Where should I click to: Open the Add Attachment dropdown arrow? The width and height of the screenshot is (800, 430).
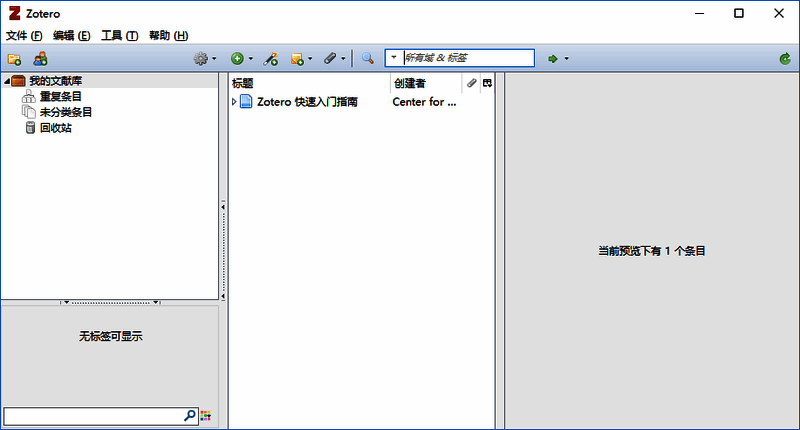(343, 59)
